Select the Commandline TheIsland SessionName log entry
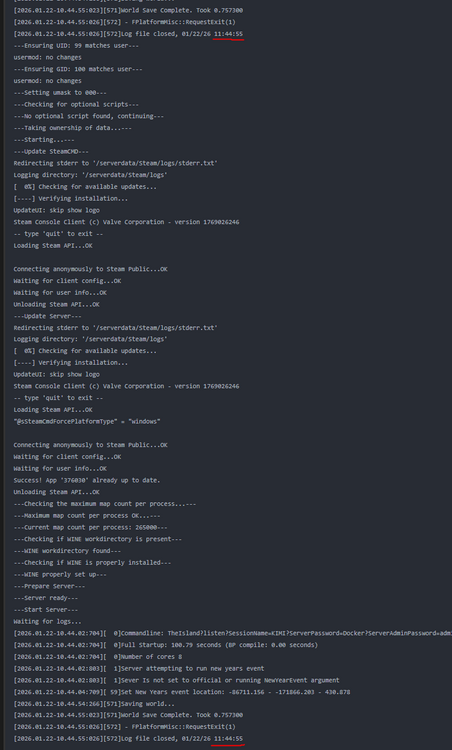Viewport: 452px width, 750px height. (232, 633)
